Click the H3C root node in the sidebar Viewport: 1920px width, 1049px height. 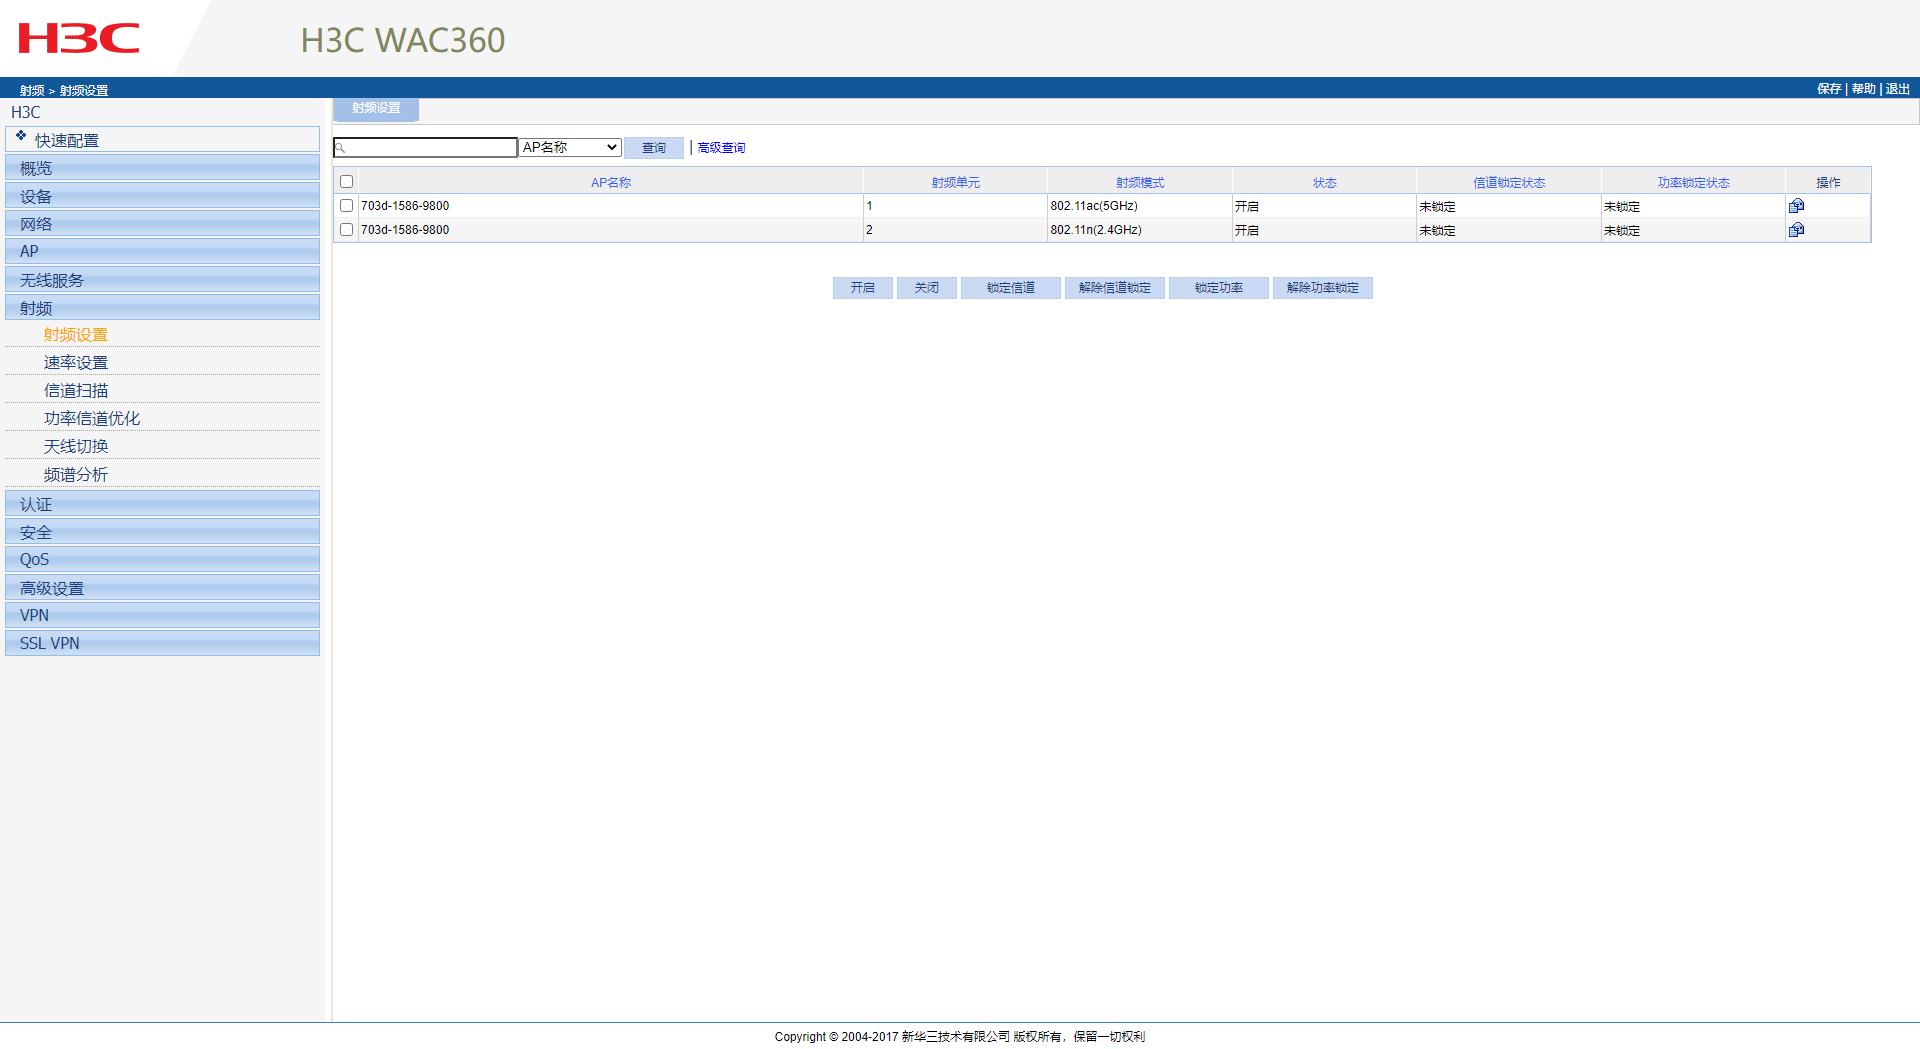tap(26, 112)
